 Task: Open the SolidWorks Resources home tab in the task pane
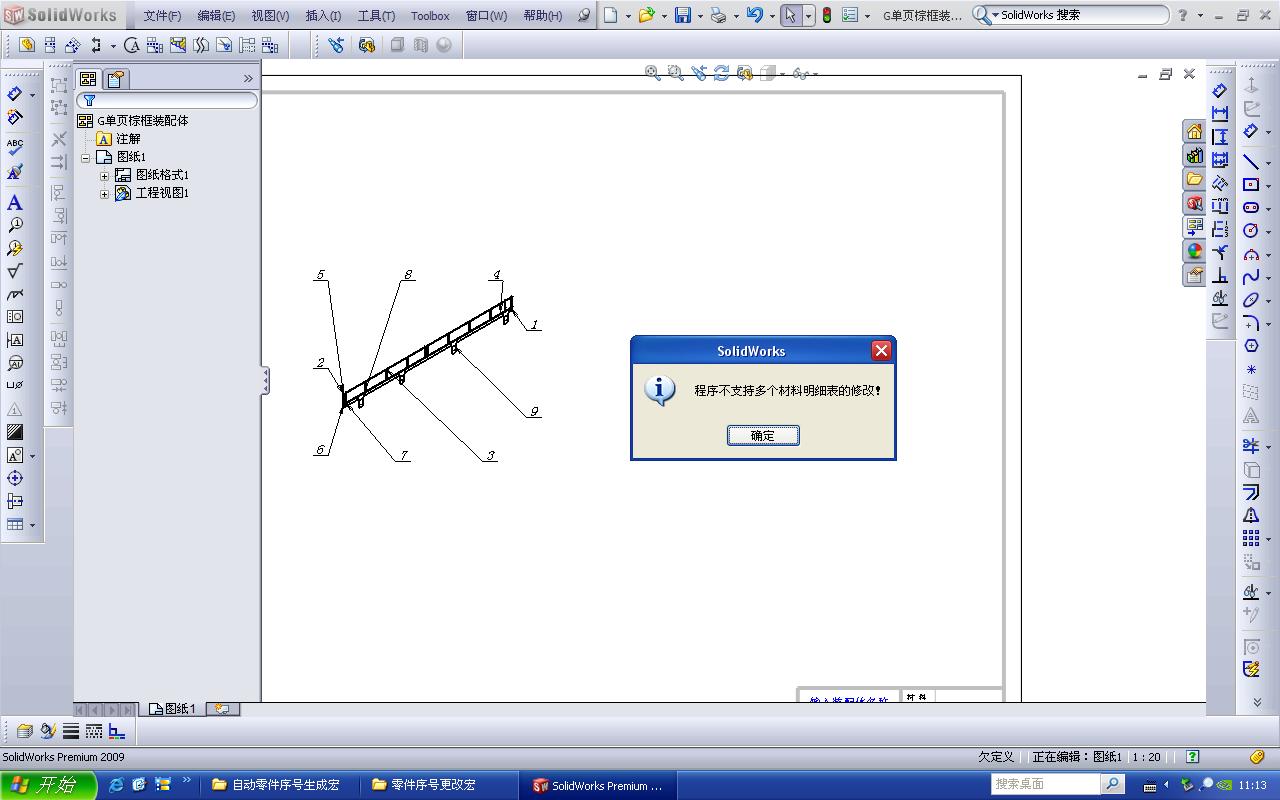tap(1195, 132)
